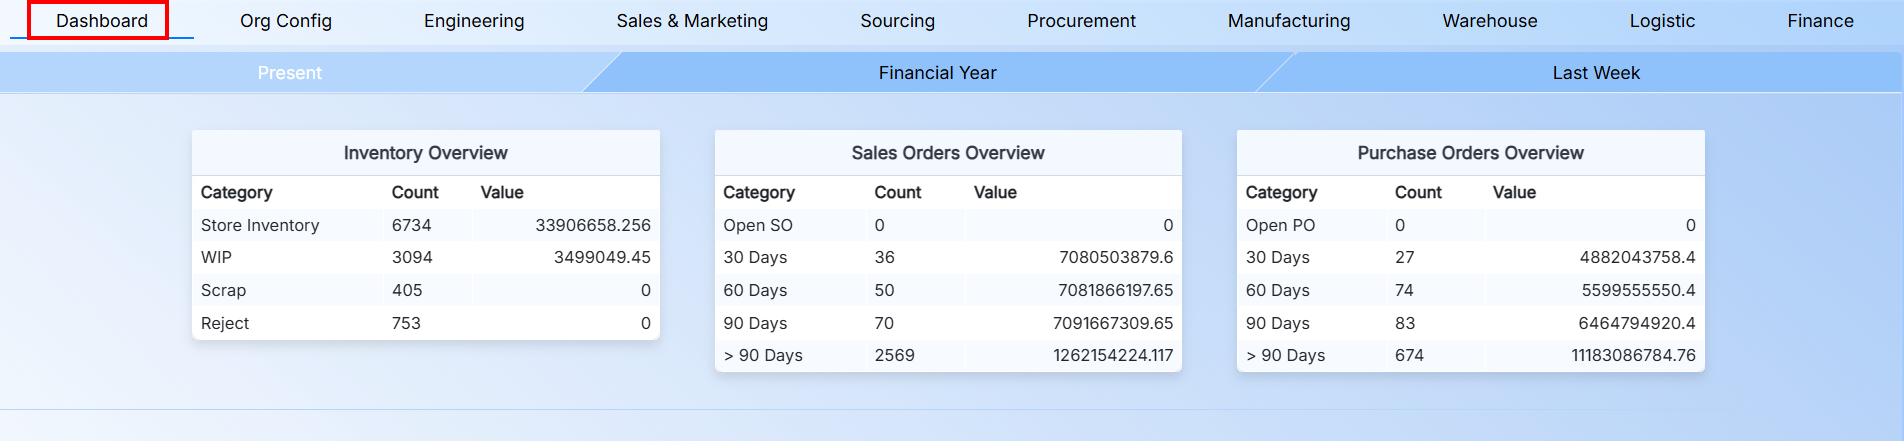Click Purchase Orders 90 Days count 83
Viewport: 1904px width, 441px height.
tap(1406, 323)
